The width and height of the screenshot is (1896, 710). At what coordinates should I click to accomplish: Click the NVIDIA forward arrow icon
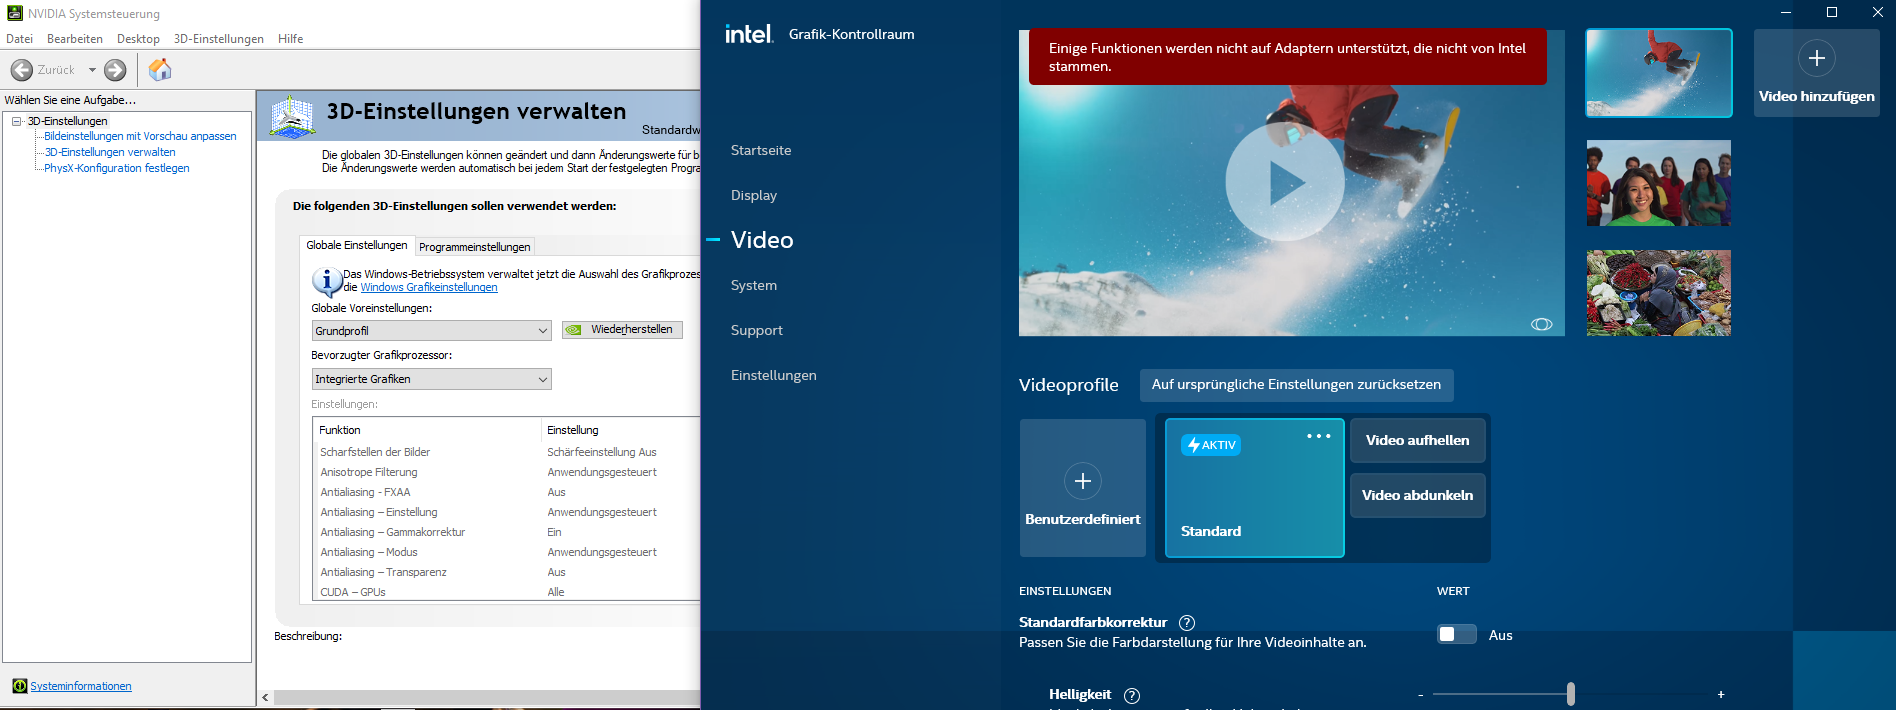[116, 70]
